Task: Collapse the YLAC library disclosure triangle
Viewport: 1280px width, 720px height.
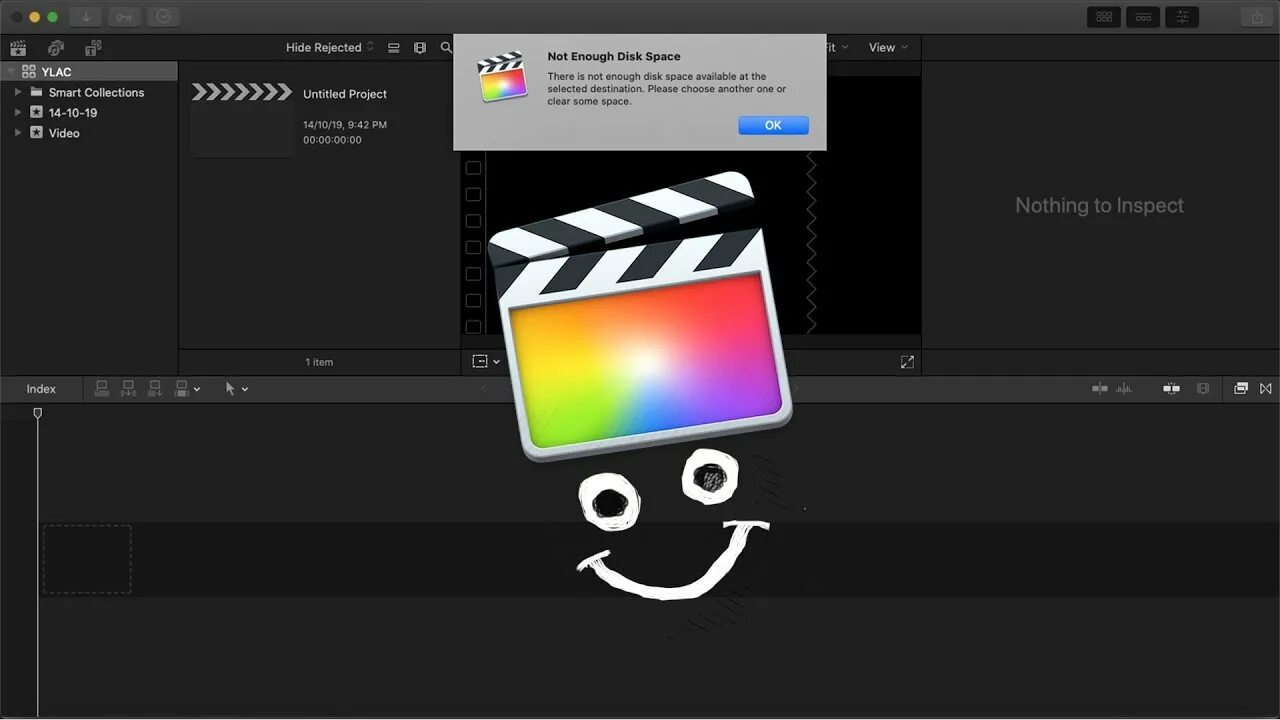Action: click(10, 72)
